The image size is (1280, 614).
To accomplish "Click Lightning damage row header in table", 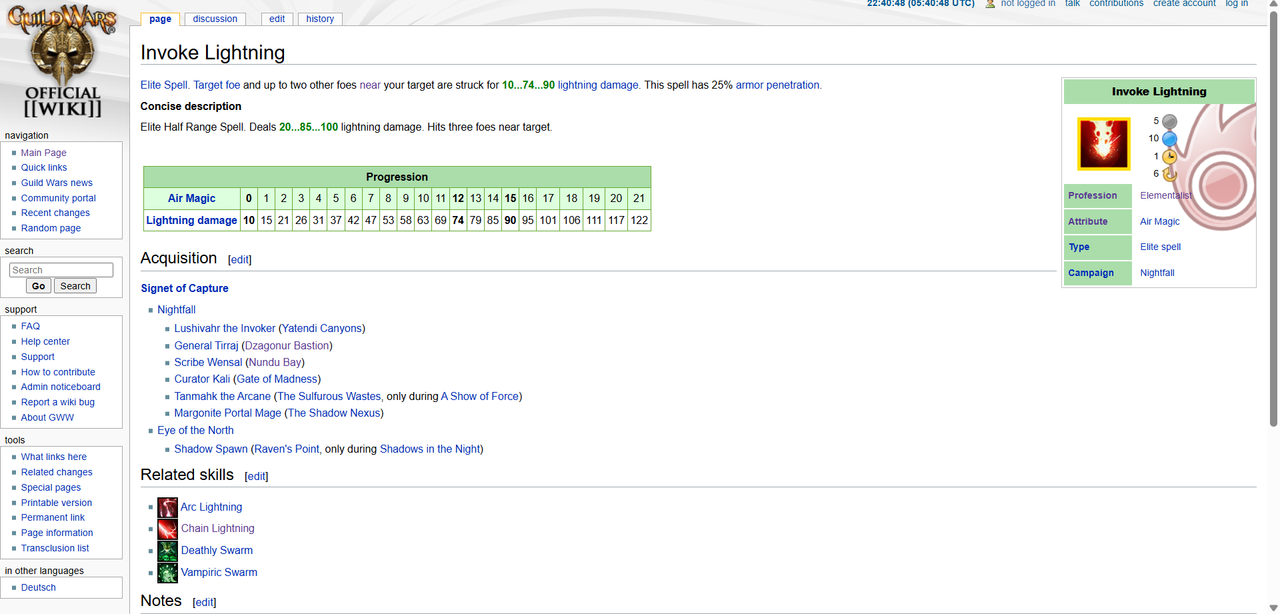I will point(192,220).
